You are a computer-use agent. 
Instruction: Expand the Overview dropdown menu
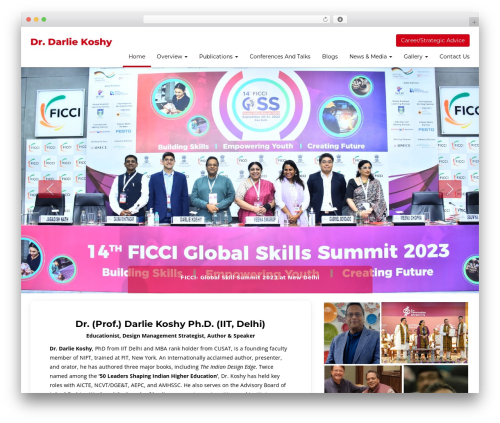[x=172, y=57]
